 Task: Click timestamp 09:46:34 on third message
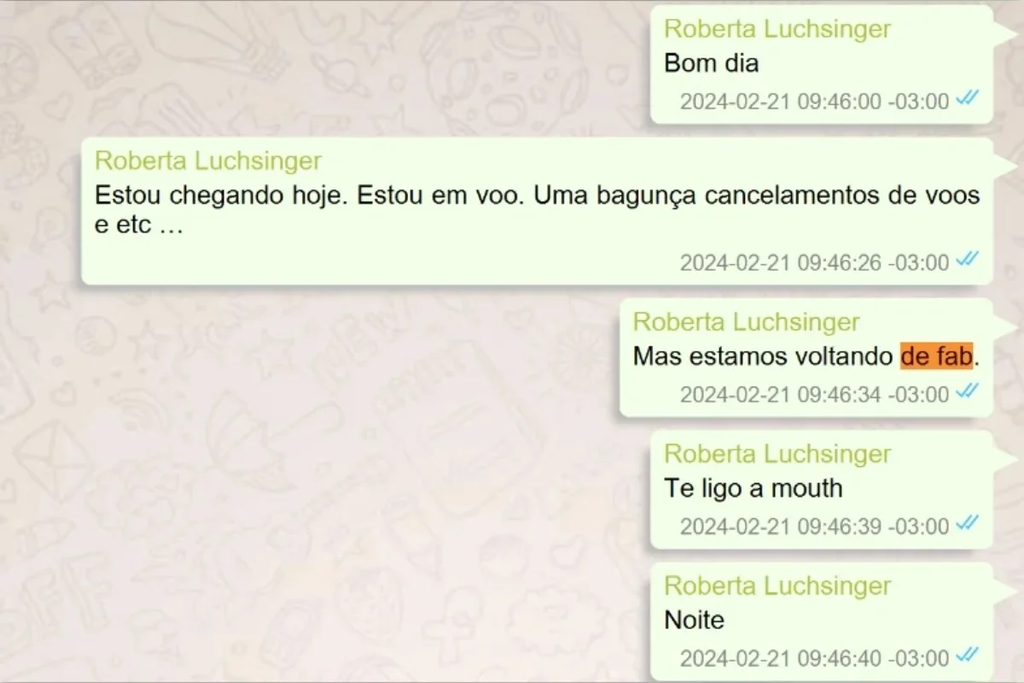point(814,395)
